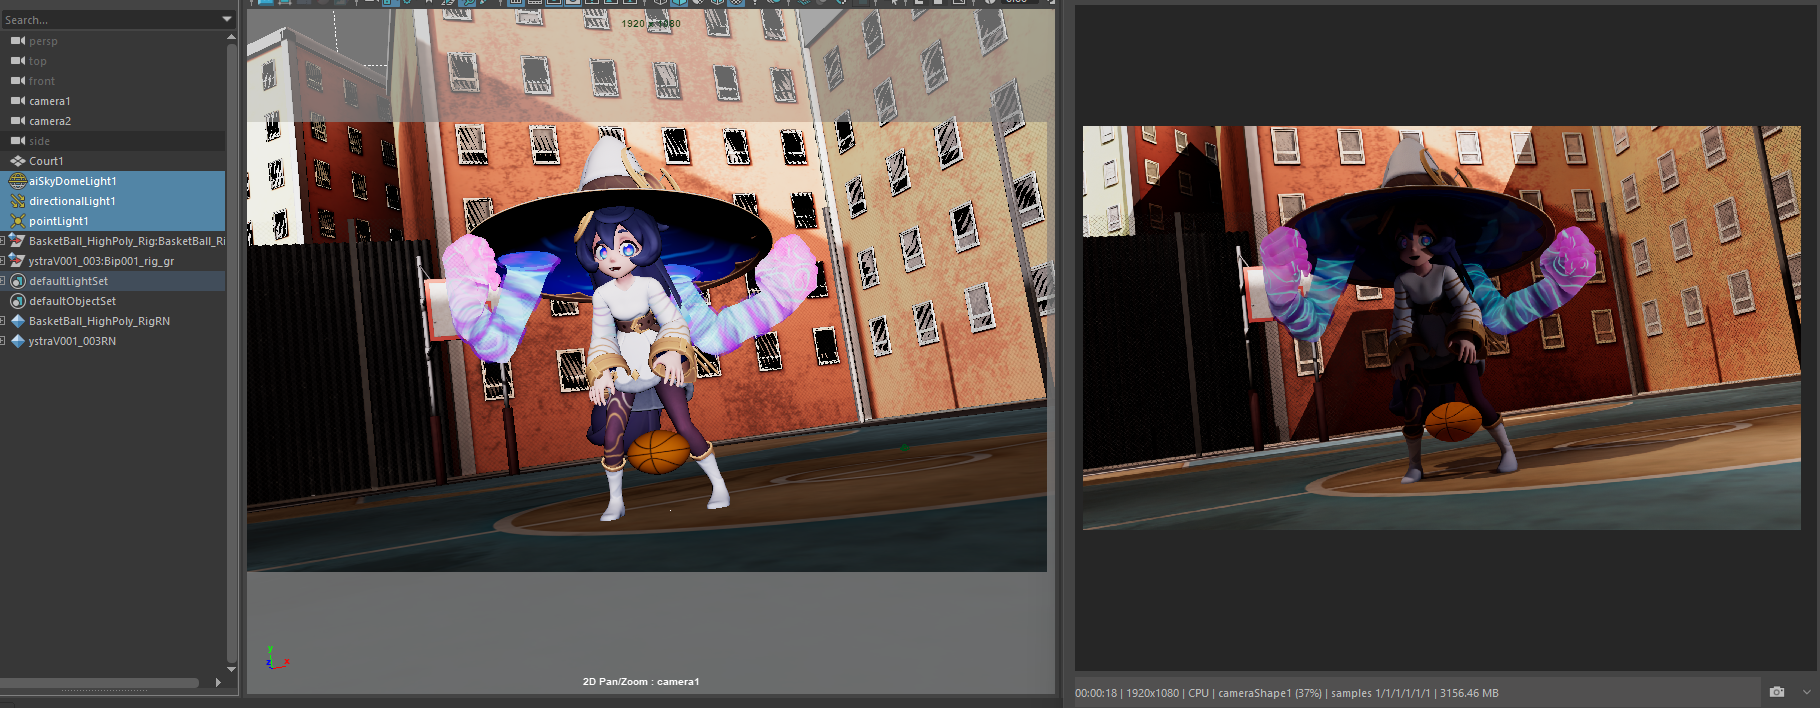This screenshot has height=708, width=1820.
Task: Click the outliner scroll right arrow
Action: pyautogui.click(x=218, y=683)
